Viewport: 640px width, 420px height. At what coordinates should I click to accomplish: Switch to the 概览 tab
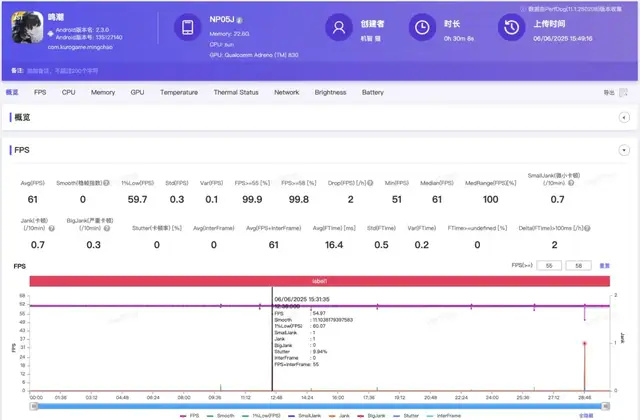[x=12, y=92]
